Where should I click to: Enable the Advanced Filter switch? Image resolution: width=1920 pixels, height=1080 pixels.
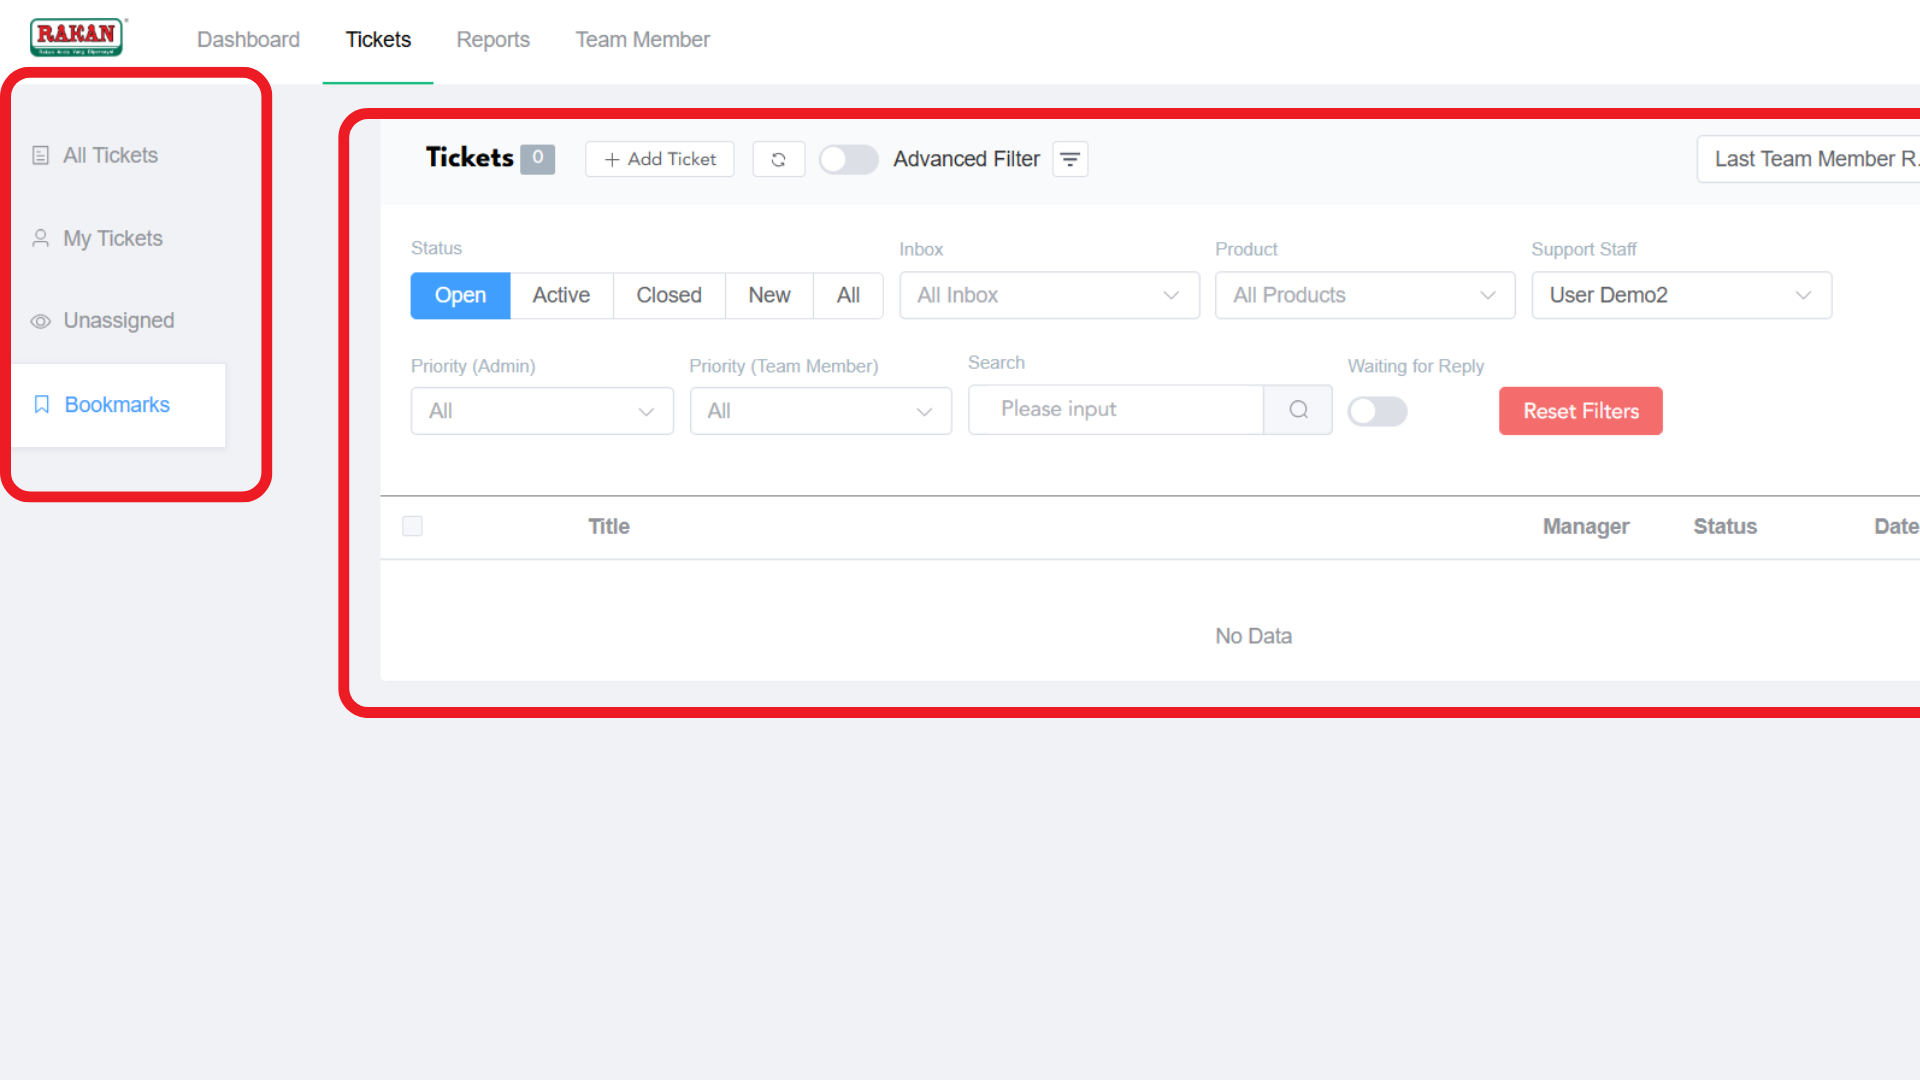(x=848, y=159)
